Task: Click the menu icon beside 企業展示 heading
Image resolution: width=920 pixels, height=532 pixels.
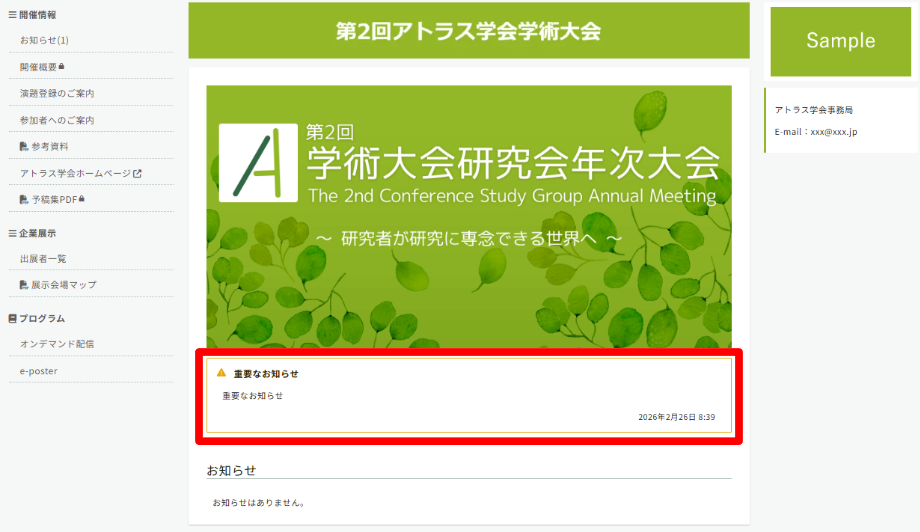Action: click(x=12, y=233)
